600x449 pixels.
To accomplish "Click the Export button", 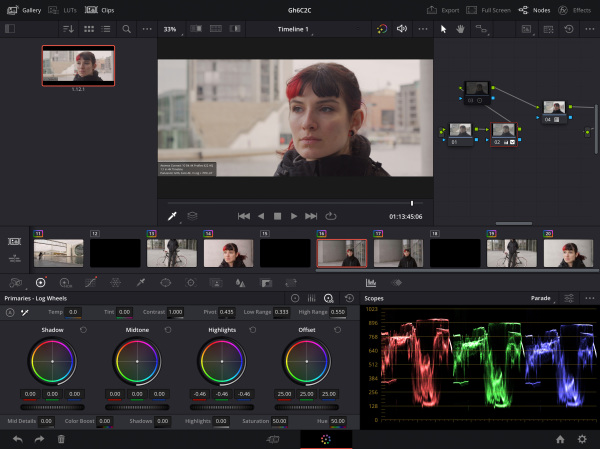I will coord(443,10).
